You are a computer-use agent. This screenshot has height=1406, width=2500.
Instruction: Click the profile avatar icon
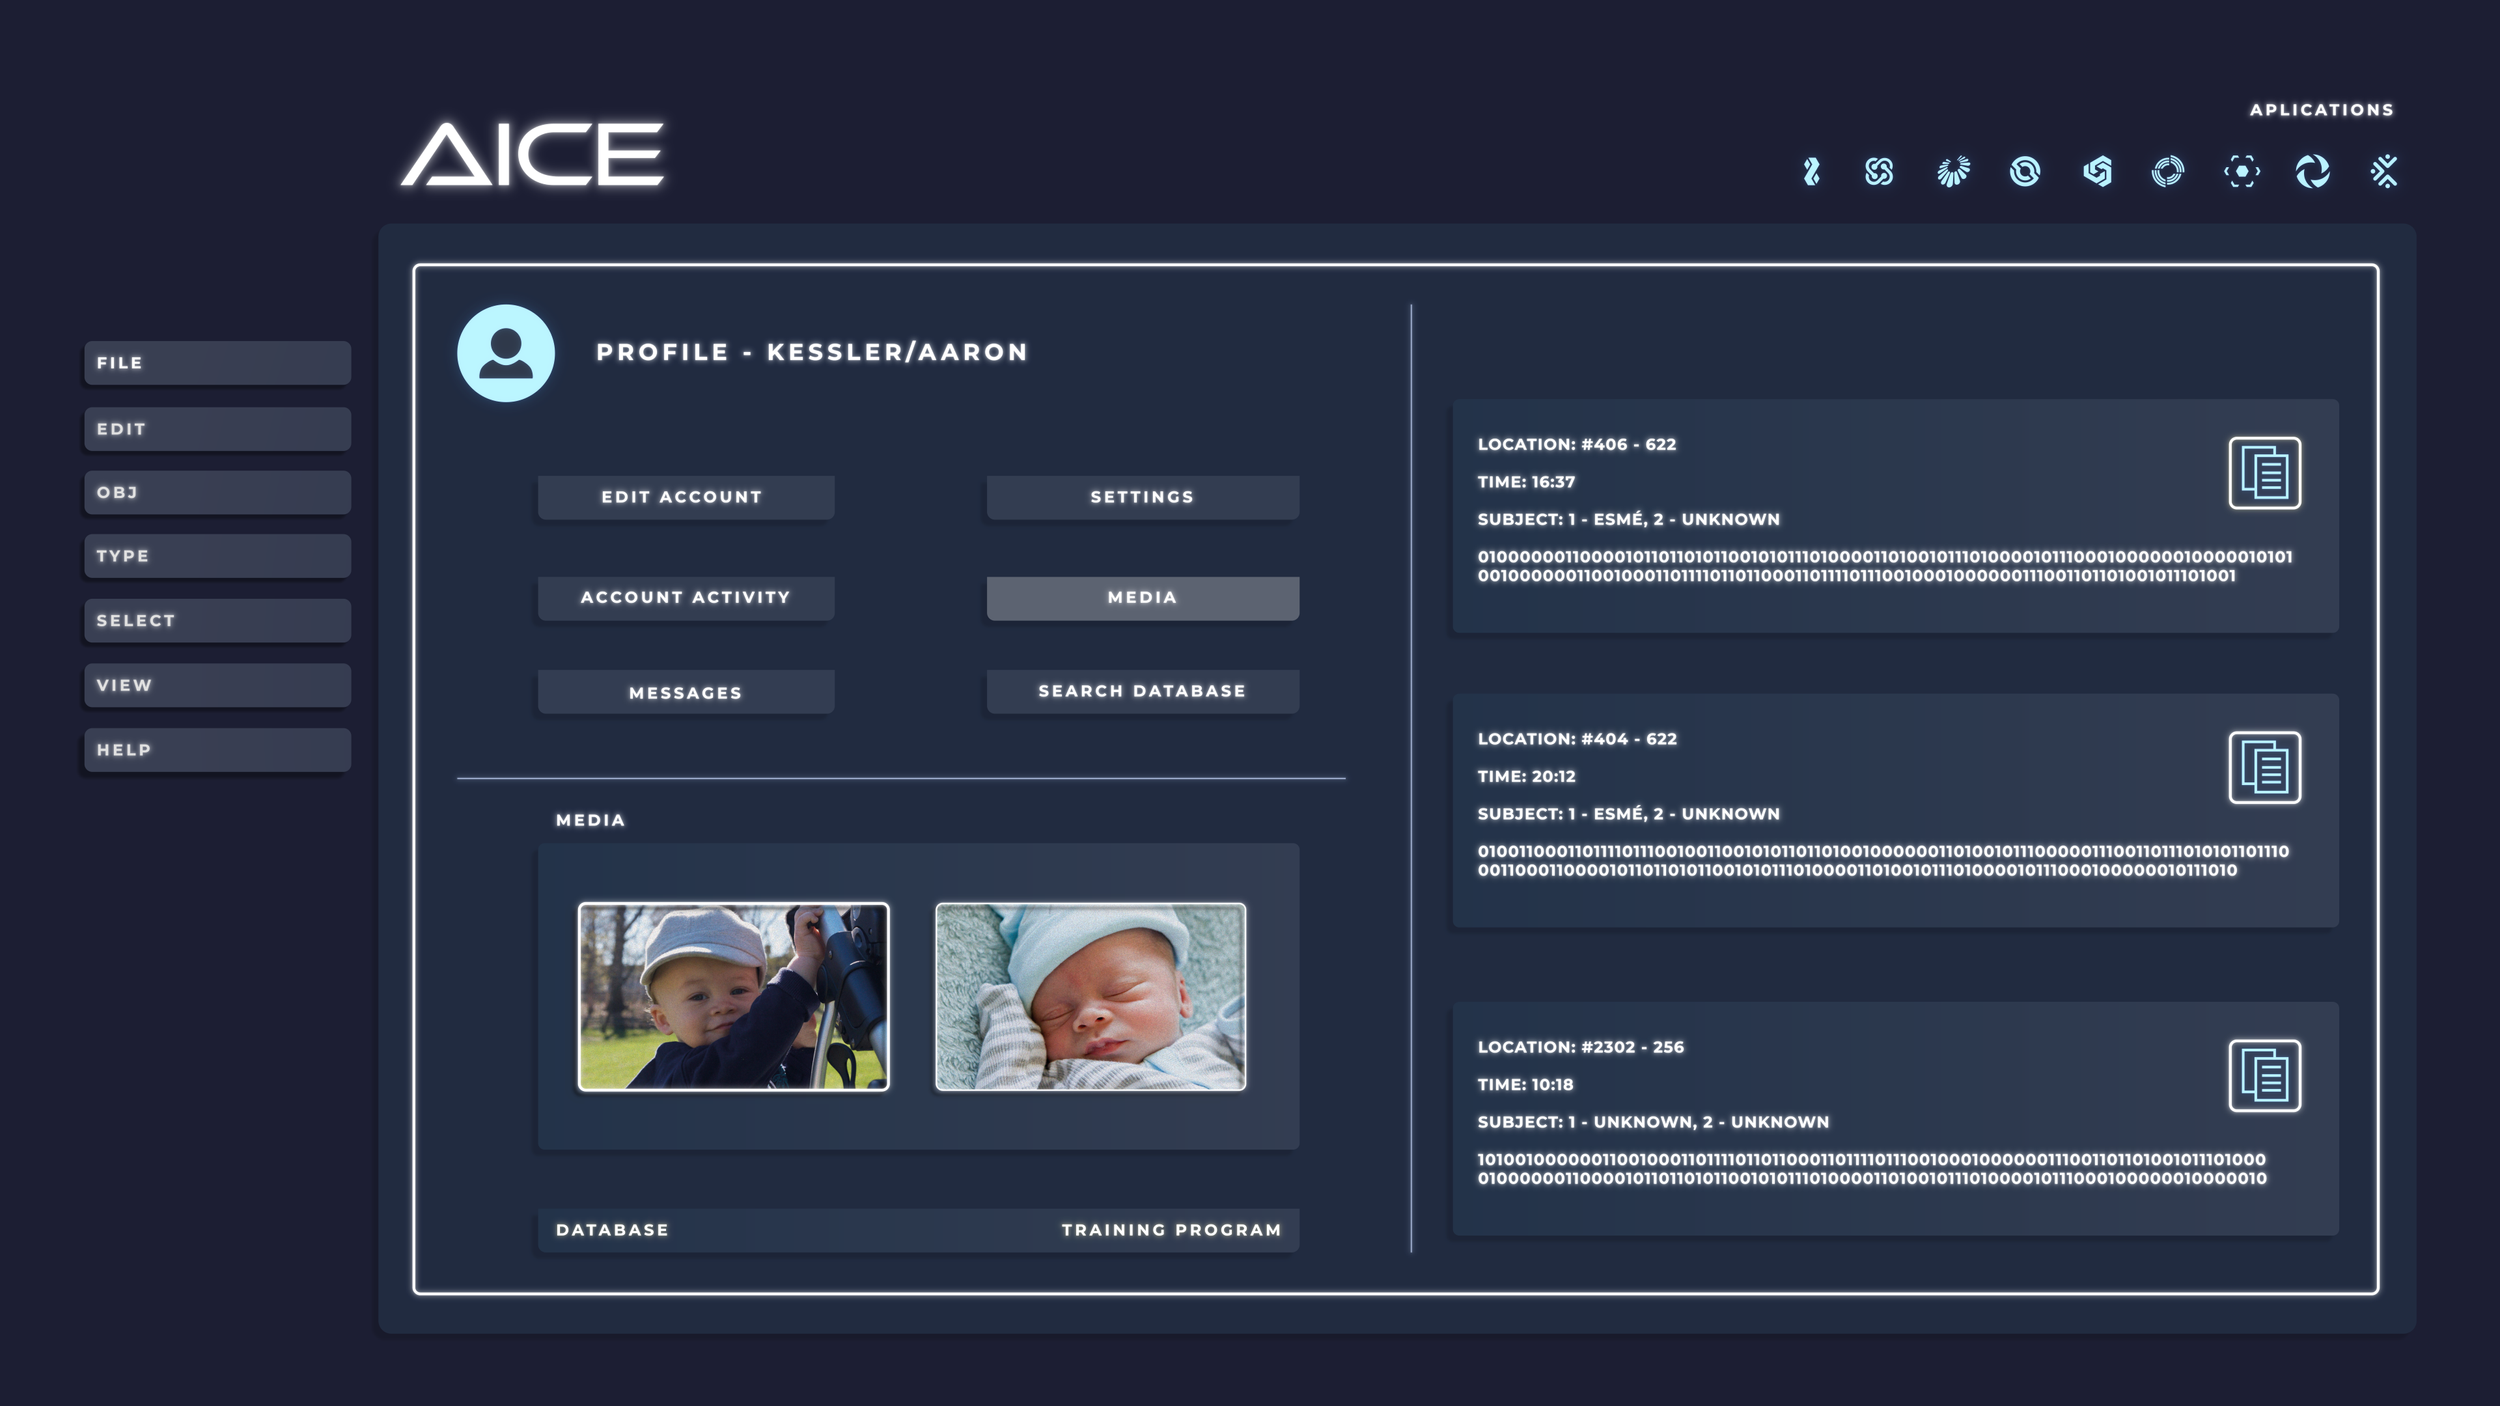pyautogui.click(x=506, y=353)
